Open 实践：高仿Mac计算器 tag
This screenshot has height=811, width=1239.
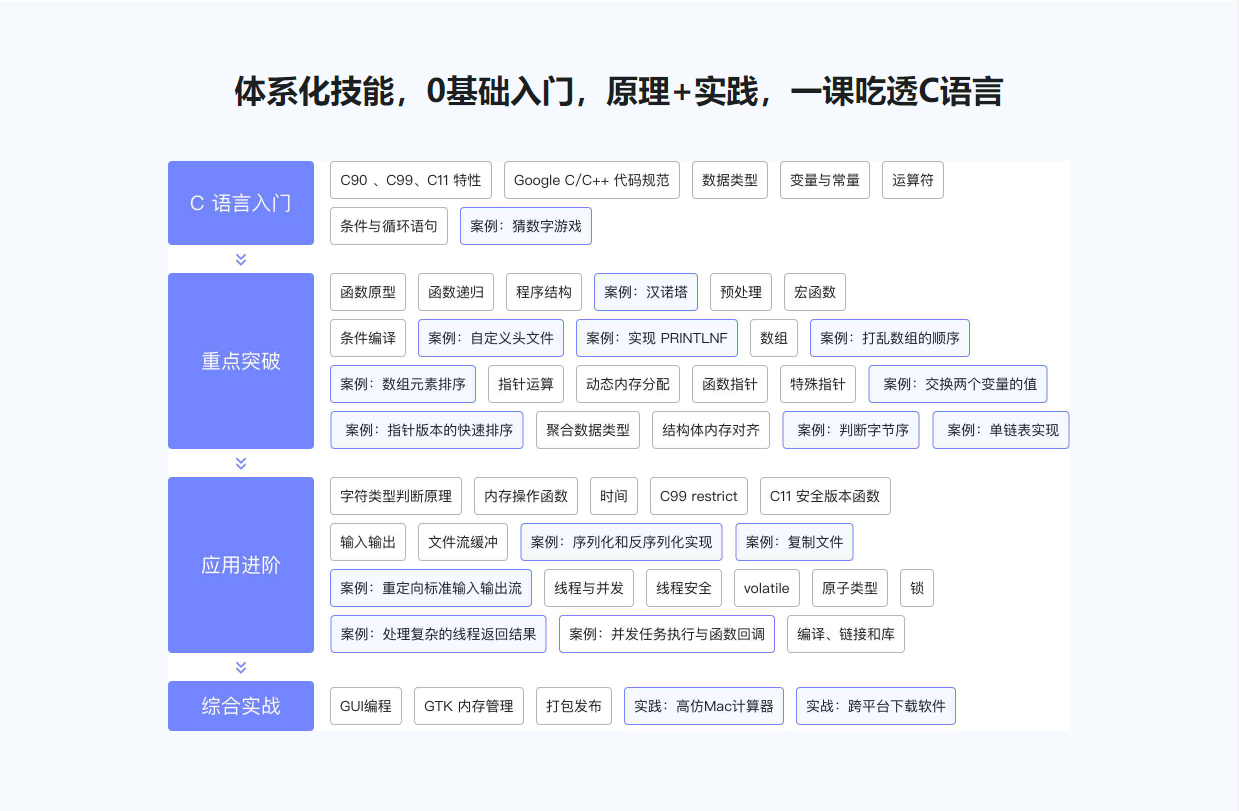point(703,706)
